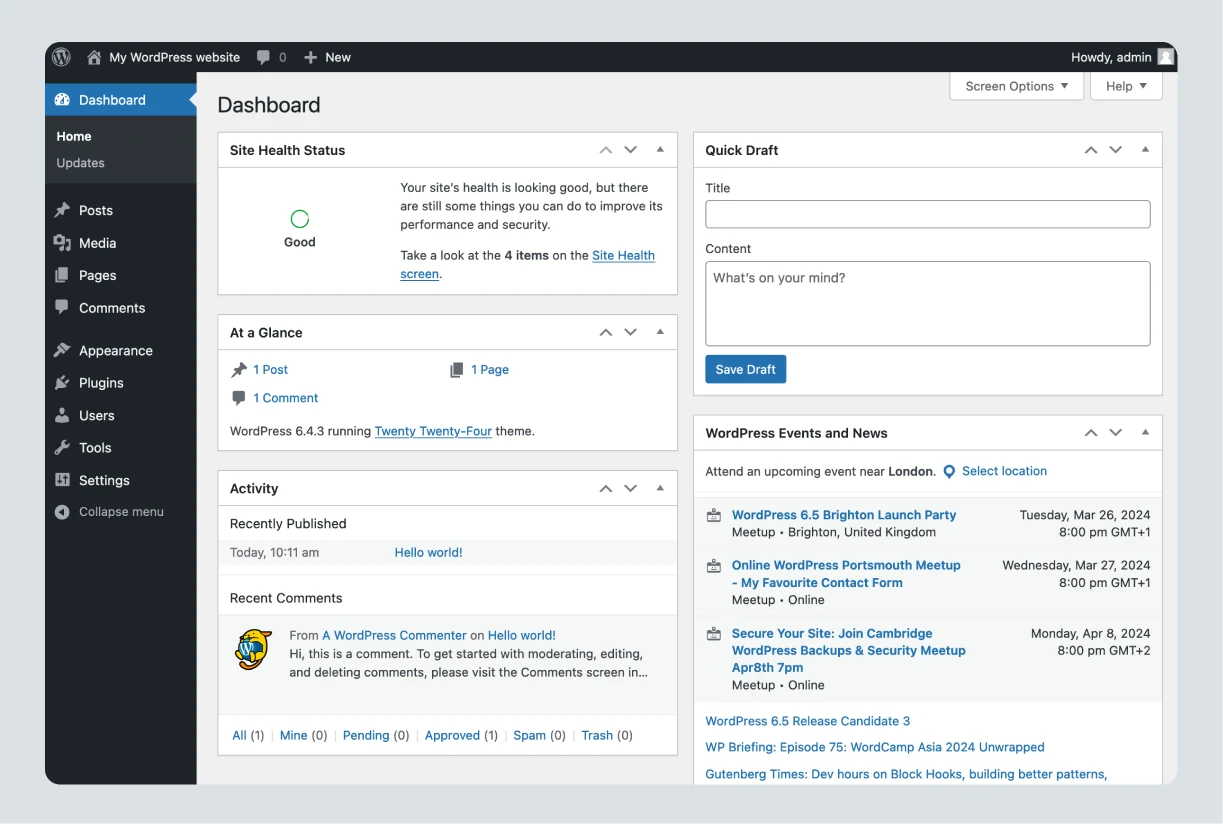Click the Quick Draft Title field
The height and width of the screenshot is (824, 1223).
coord(927,214)
